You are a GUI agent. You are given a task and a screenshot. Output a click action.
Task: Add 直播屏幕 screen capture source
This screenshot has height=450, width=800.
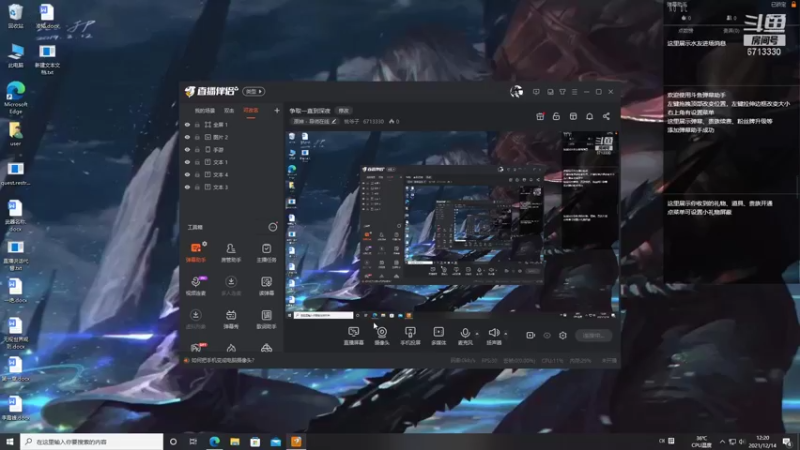pyautogui.click(x=354, y=336)
